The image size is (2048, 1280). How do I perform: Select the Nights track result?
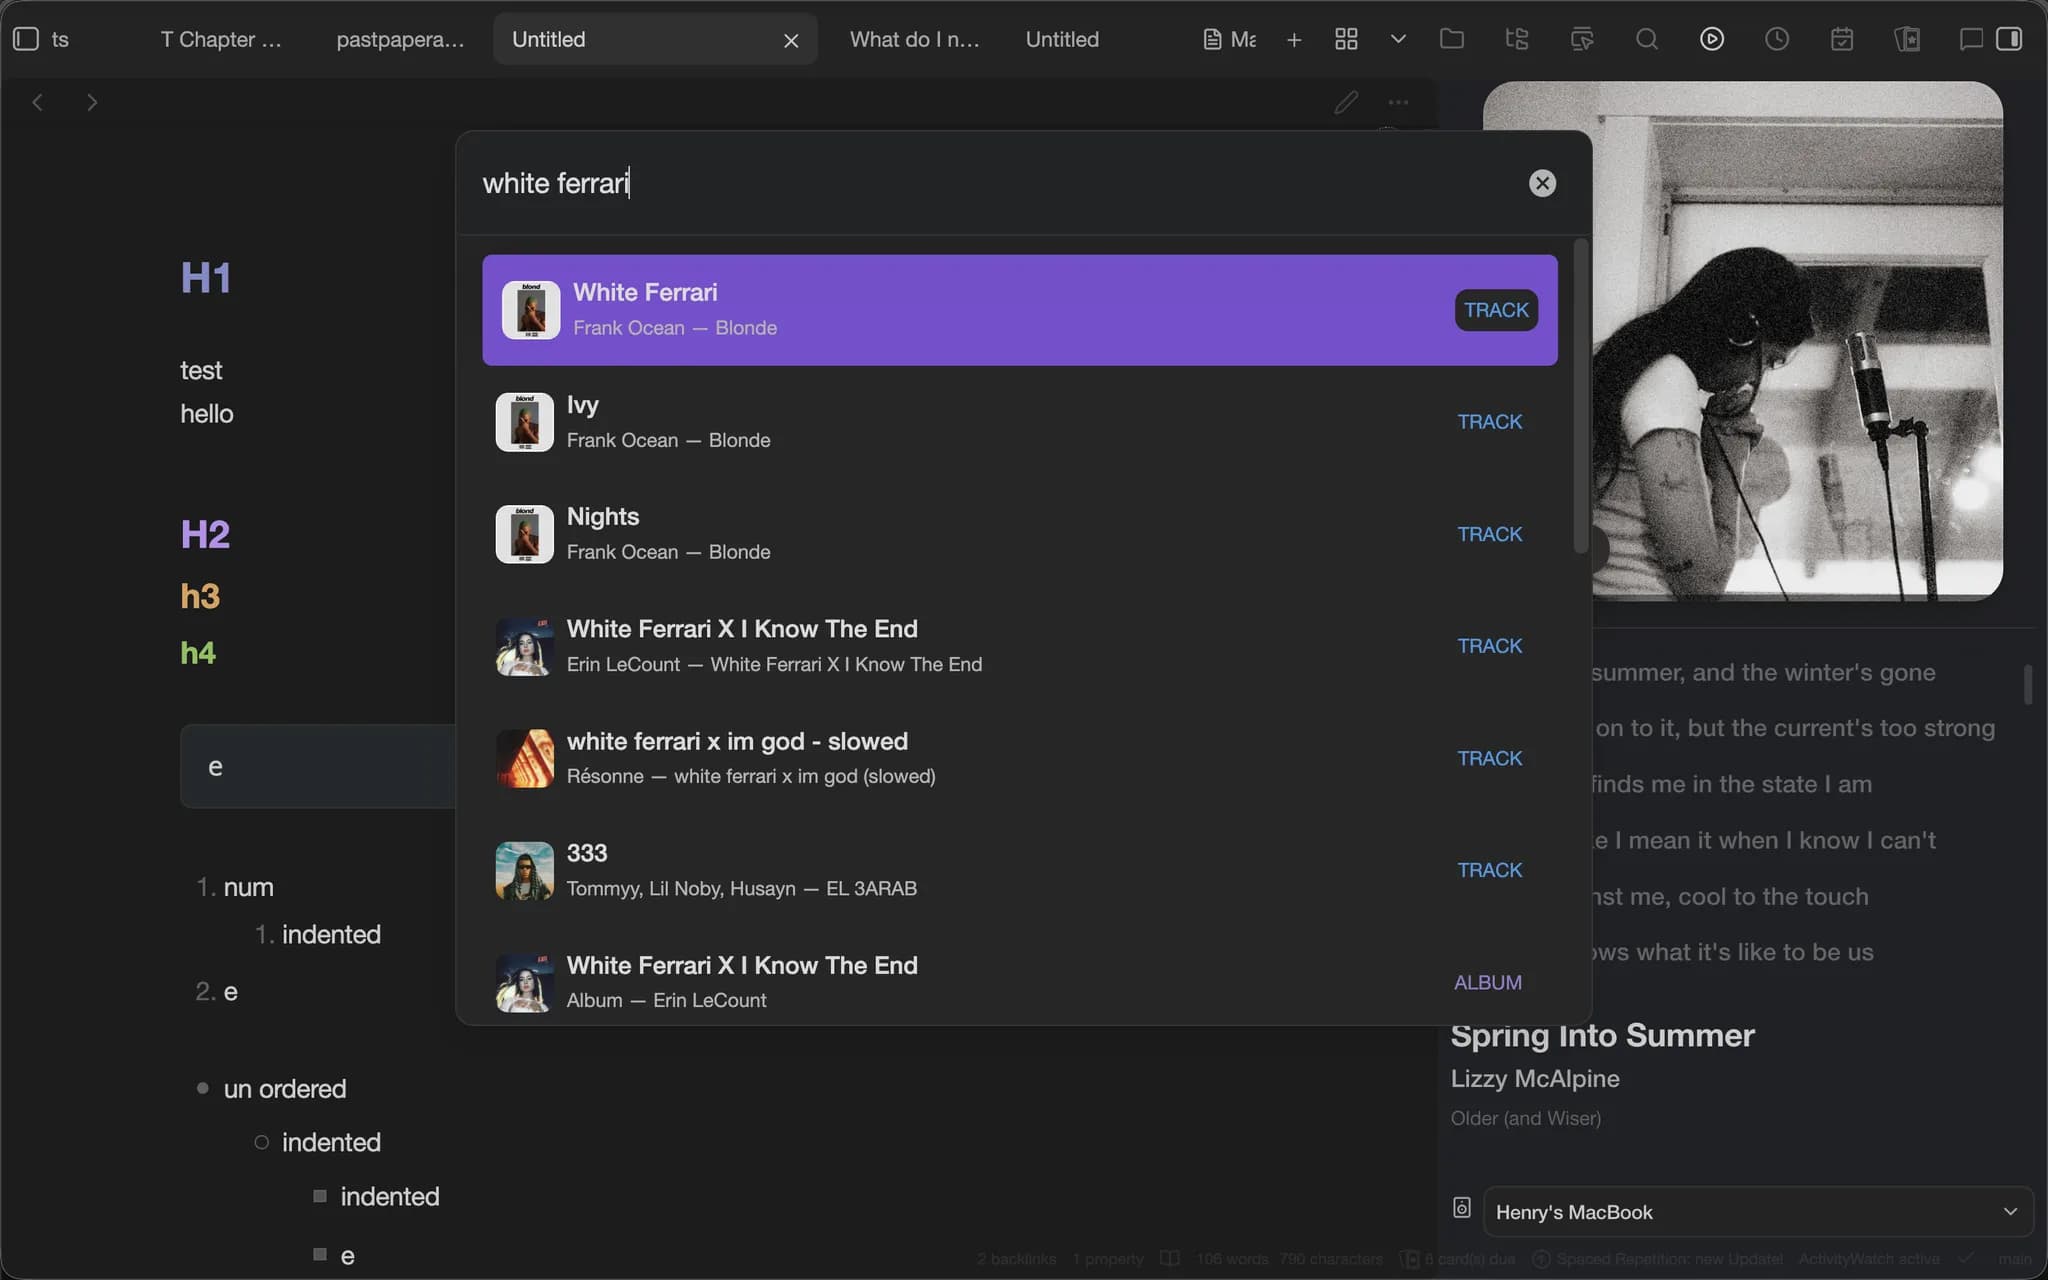coord(1020,534)
